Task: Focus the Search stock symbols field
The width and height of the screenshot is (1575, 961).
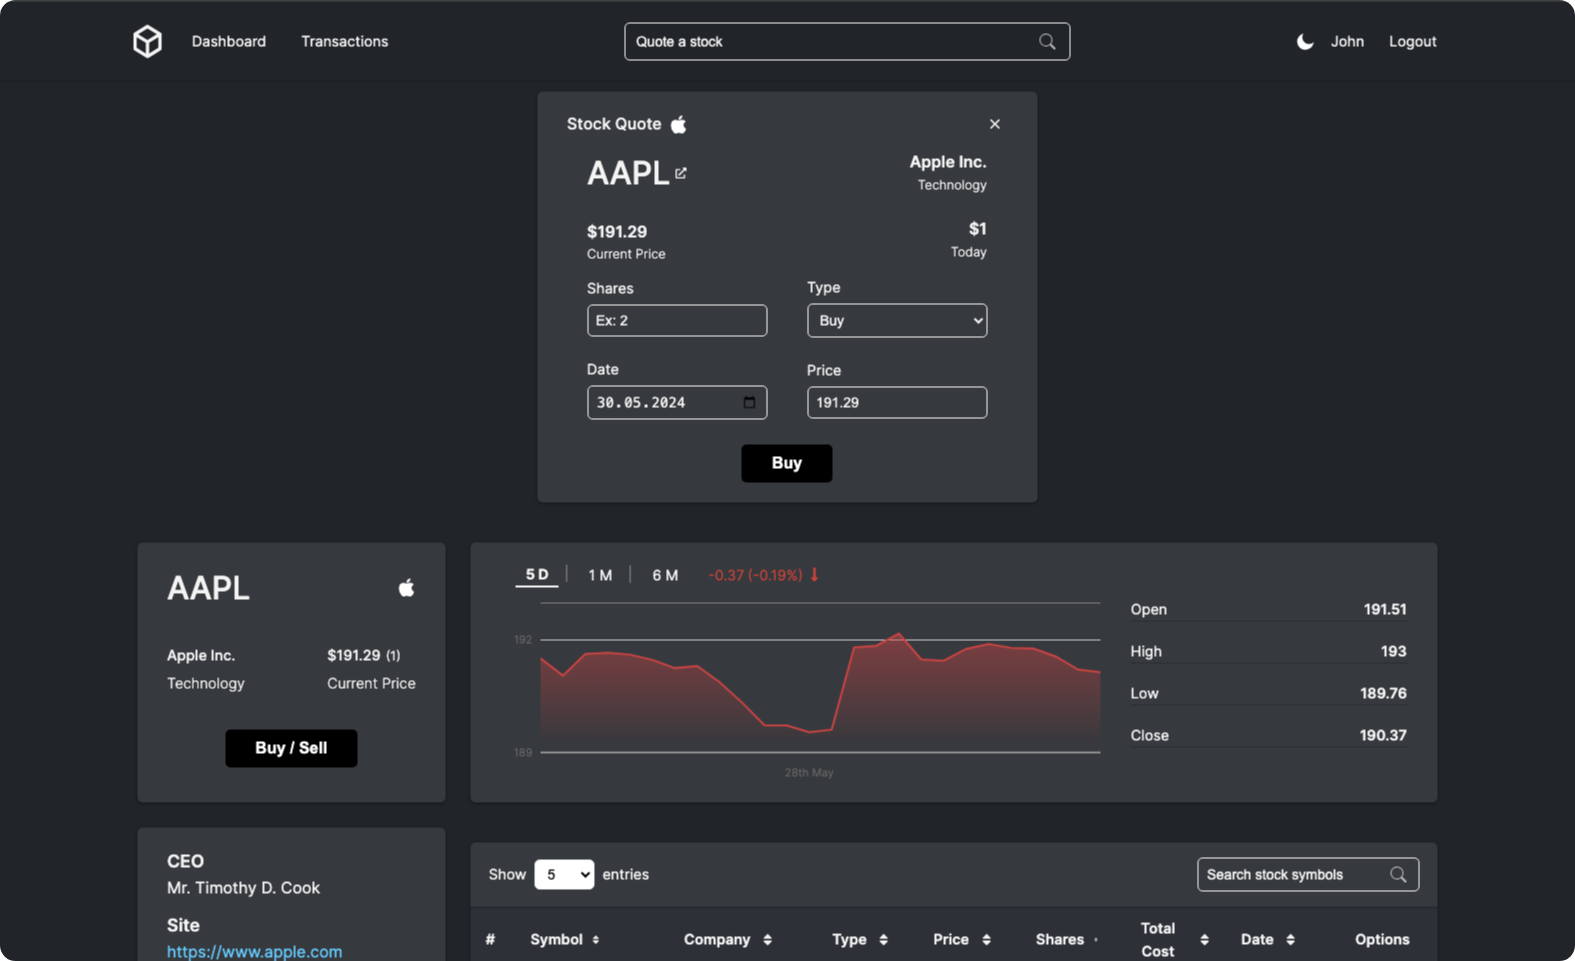Action: 1308,874
